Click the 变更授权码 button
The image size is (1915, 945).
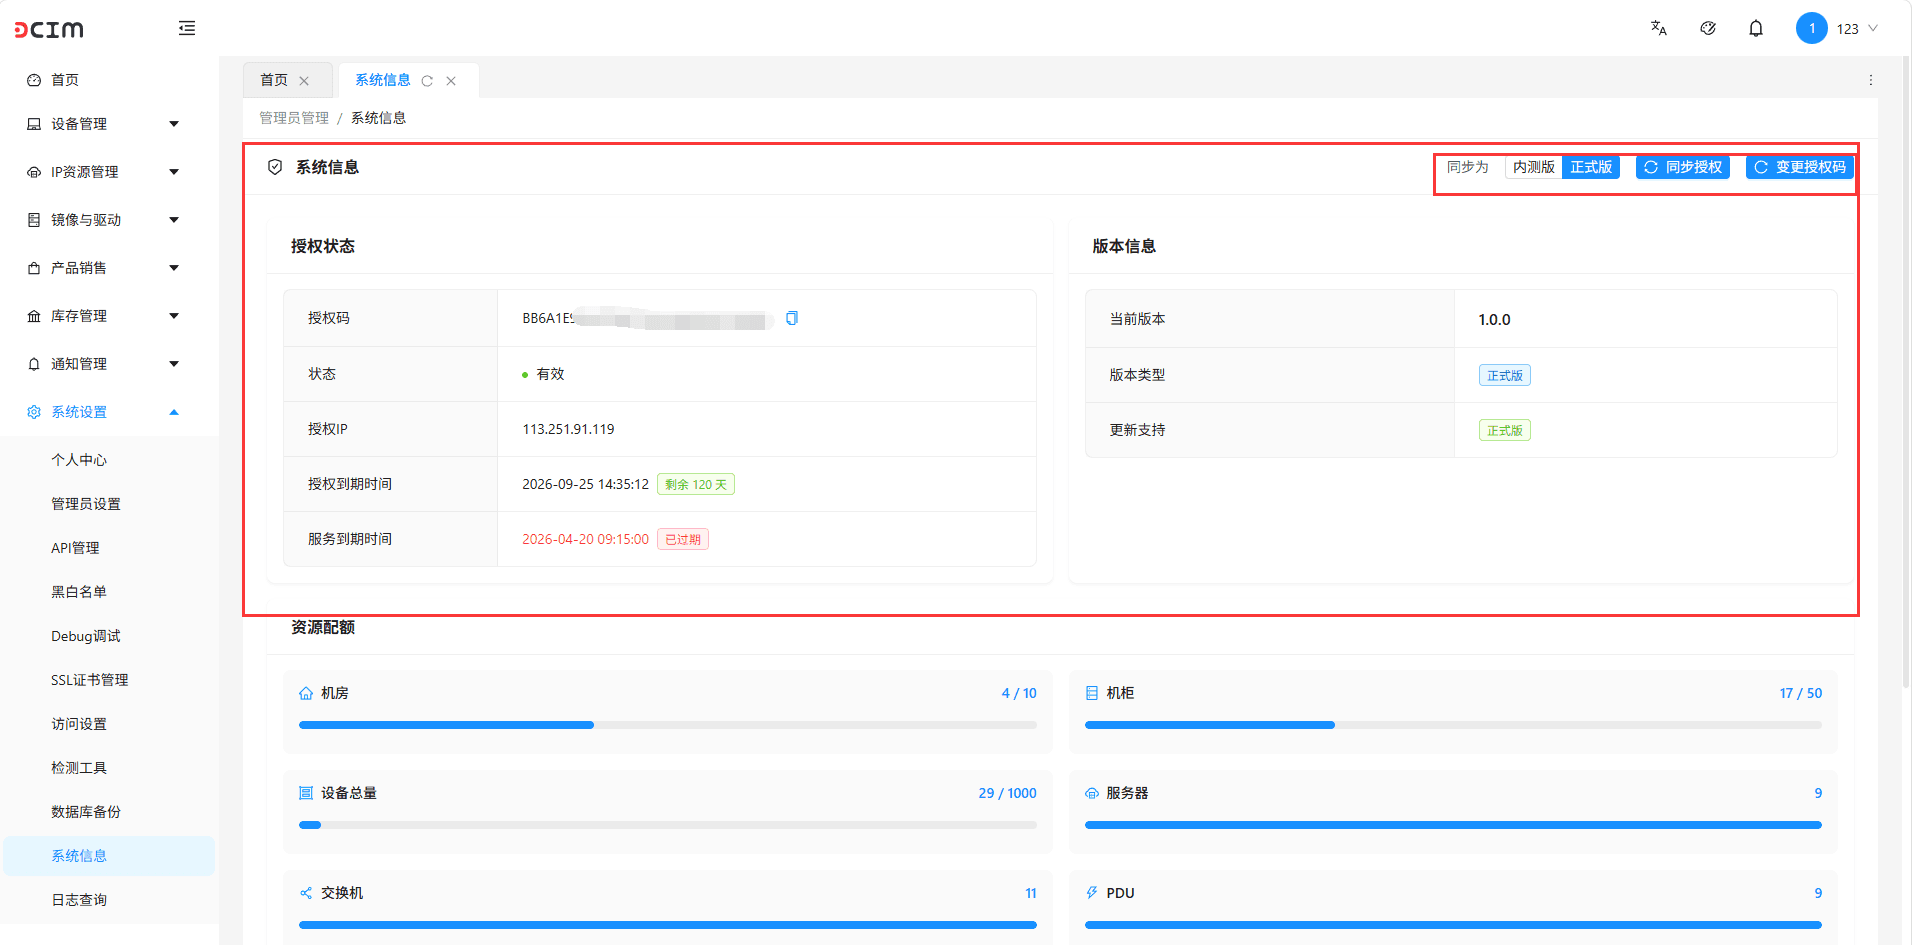coord(1799,167)
